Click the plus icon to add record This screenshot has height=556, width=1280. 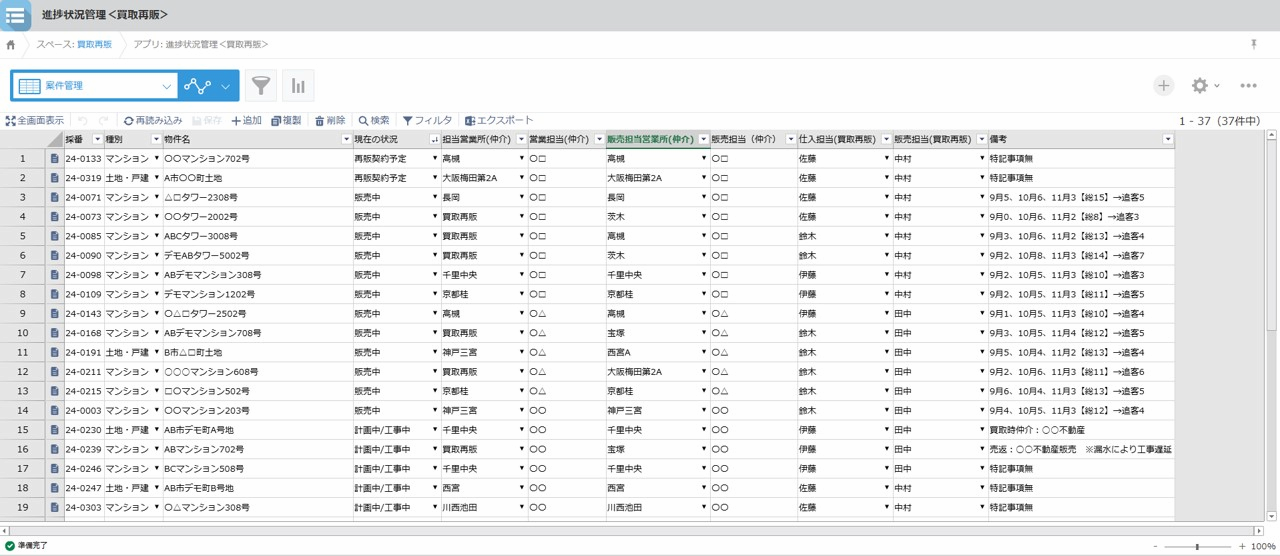(1163, 86)
